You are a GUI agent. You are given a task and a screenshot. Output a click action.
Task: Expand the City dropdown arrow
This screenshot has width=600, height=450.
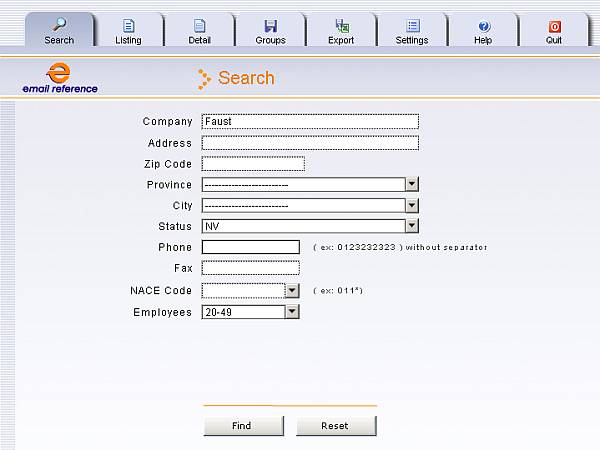(x=412, y=205)
